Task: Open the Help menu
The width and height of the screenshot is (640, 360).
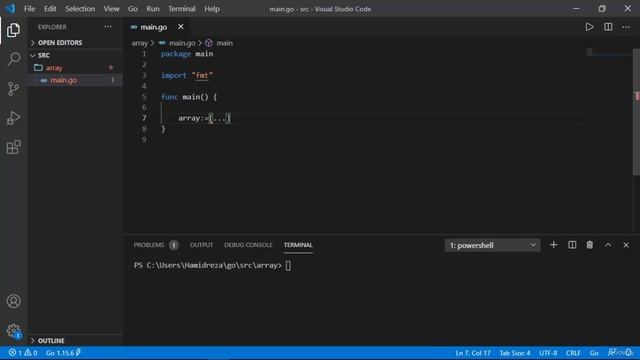Action: 212,9
